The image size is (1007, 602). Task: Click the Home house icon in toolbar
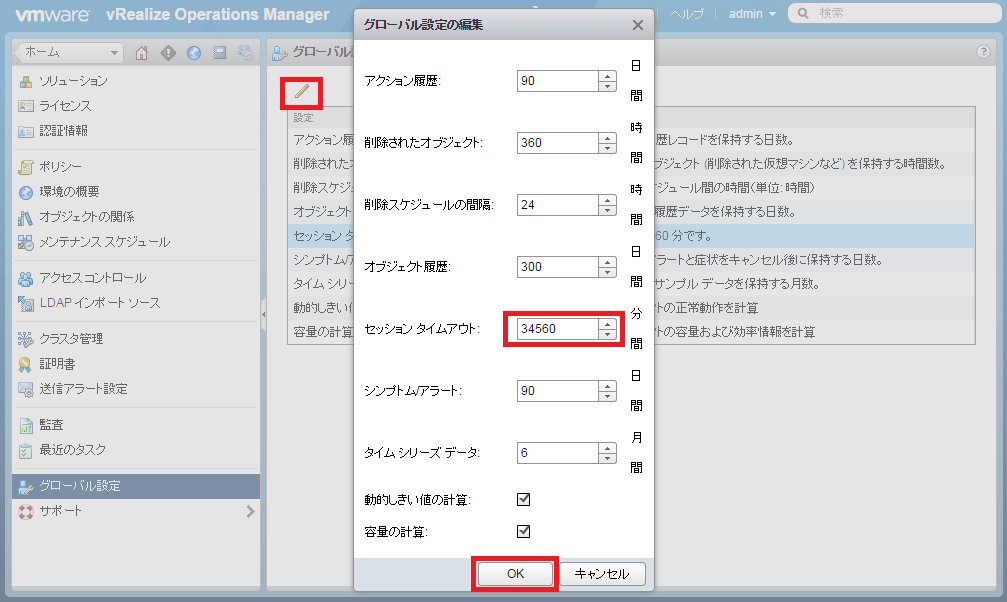pyautogui.click(x=141, y=53)
